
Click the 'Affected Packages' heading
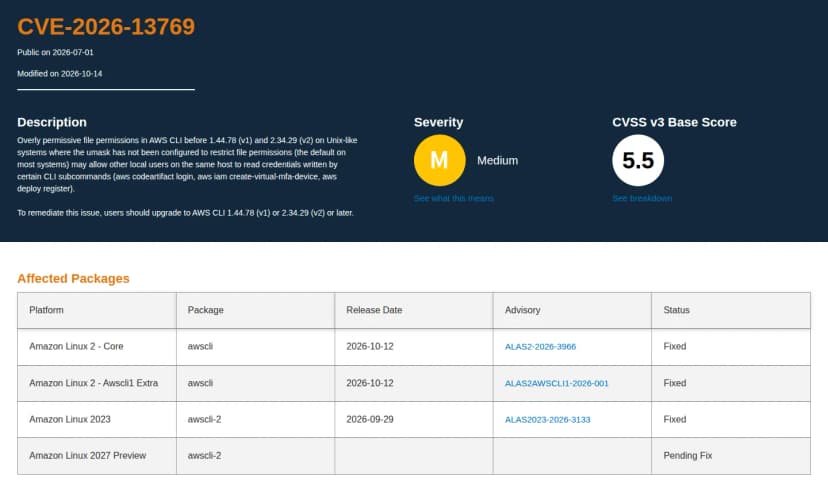pos(73,279)
